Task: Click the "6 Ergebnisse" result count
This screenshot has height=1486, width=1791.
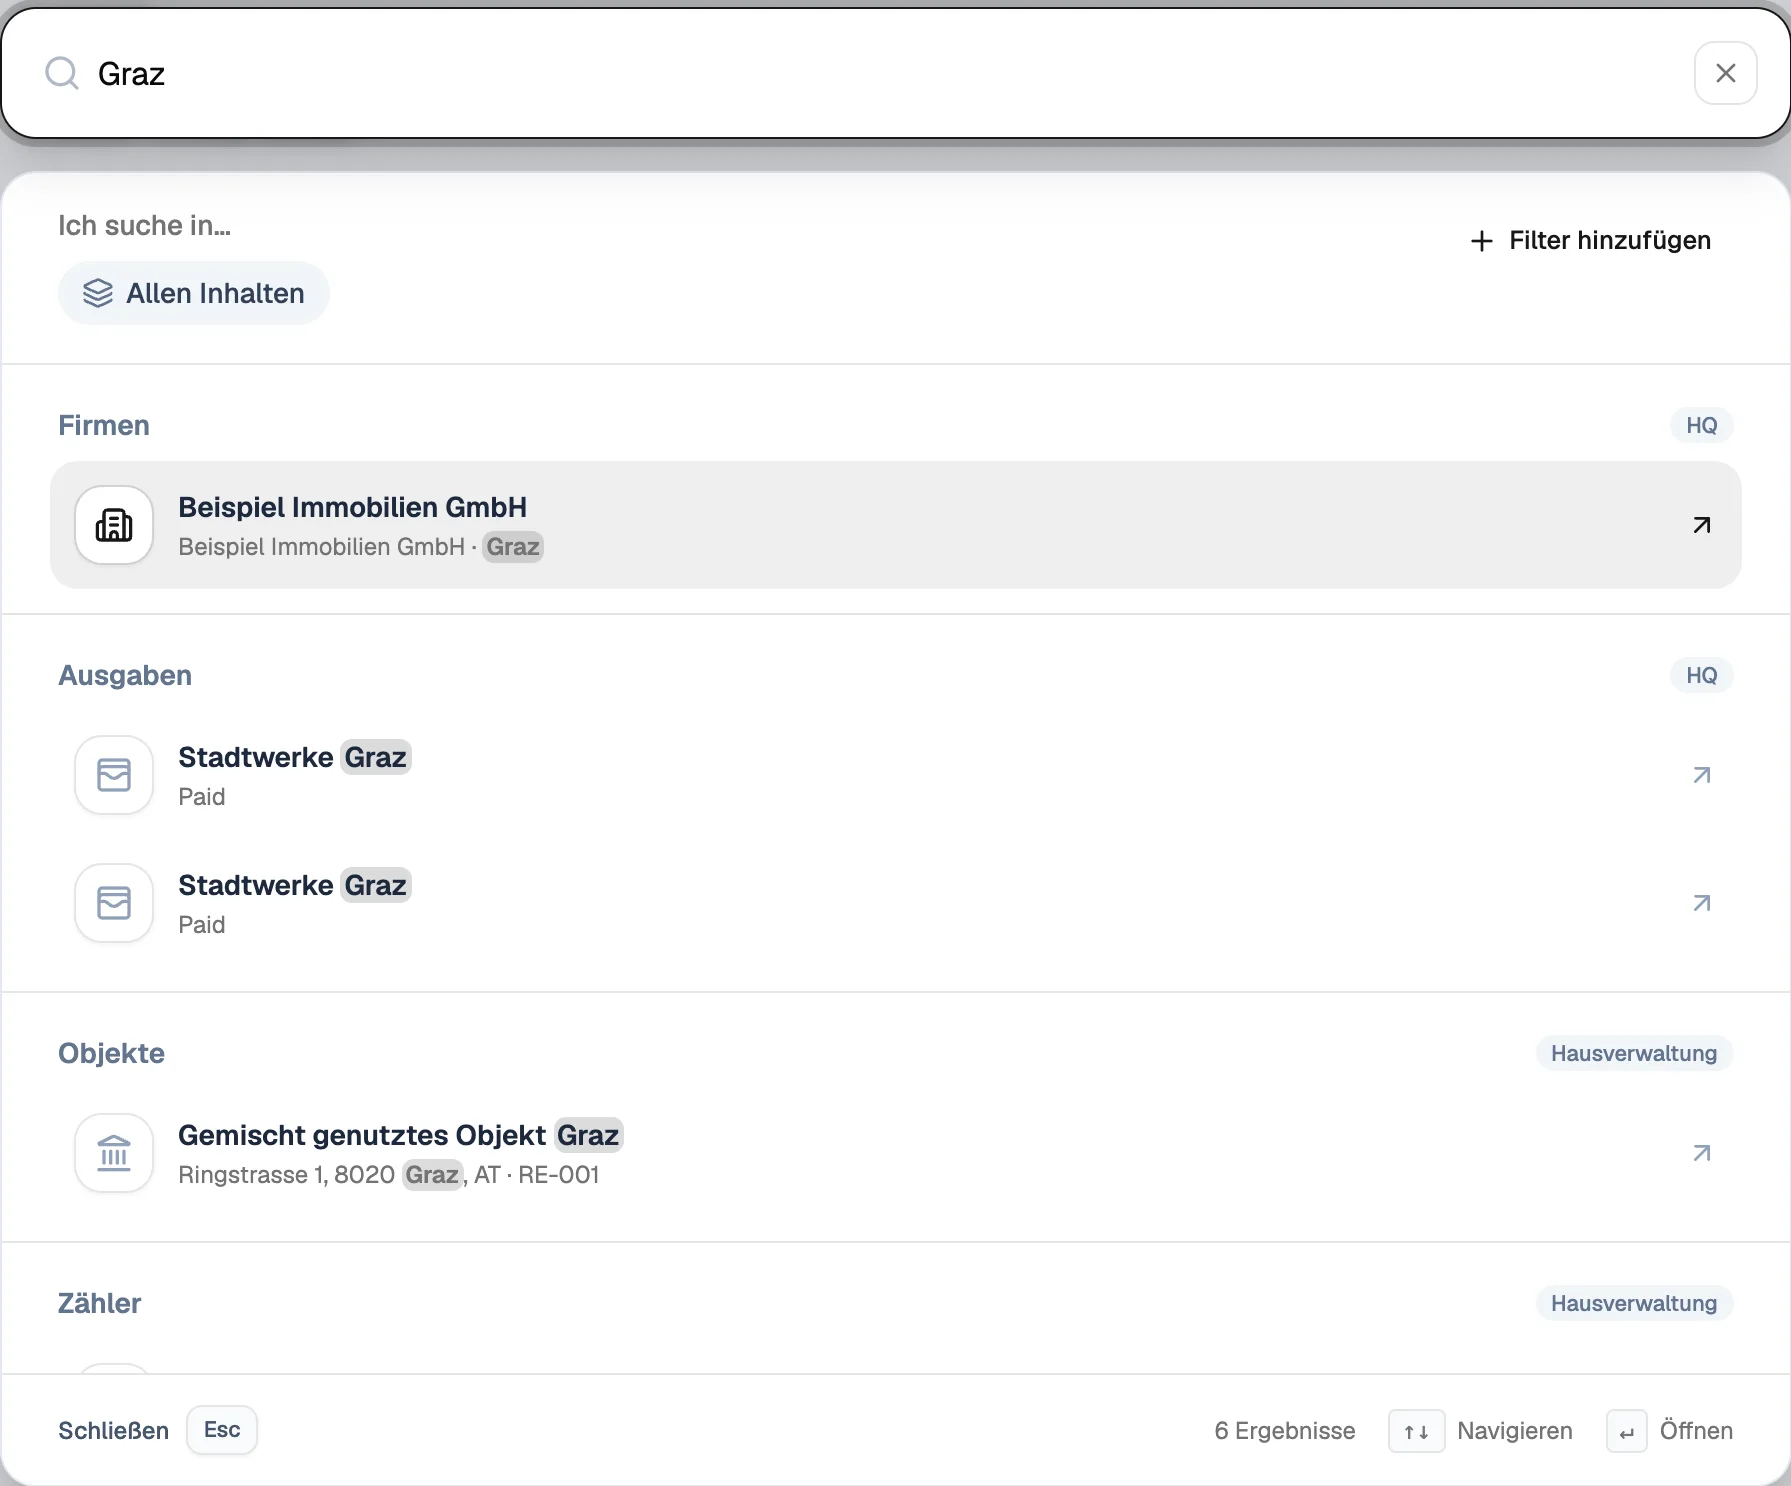Action: point(1285,1430)
